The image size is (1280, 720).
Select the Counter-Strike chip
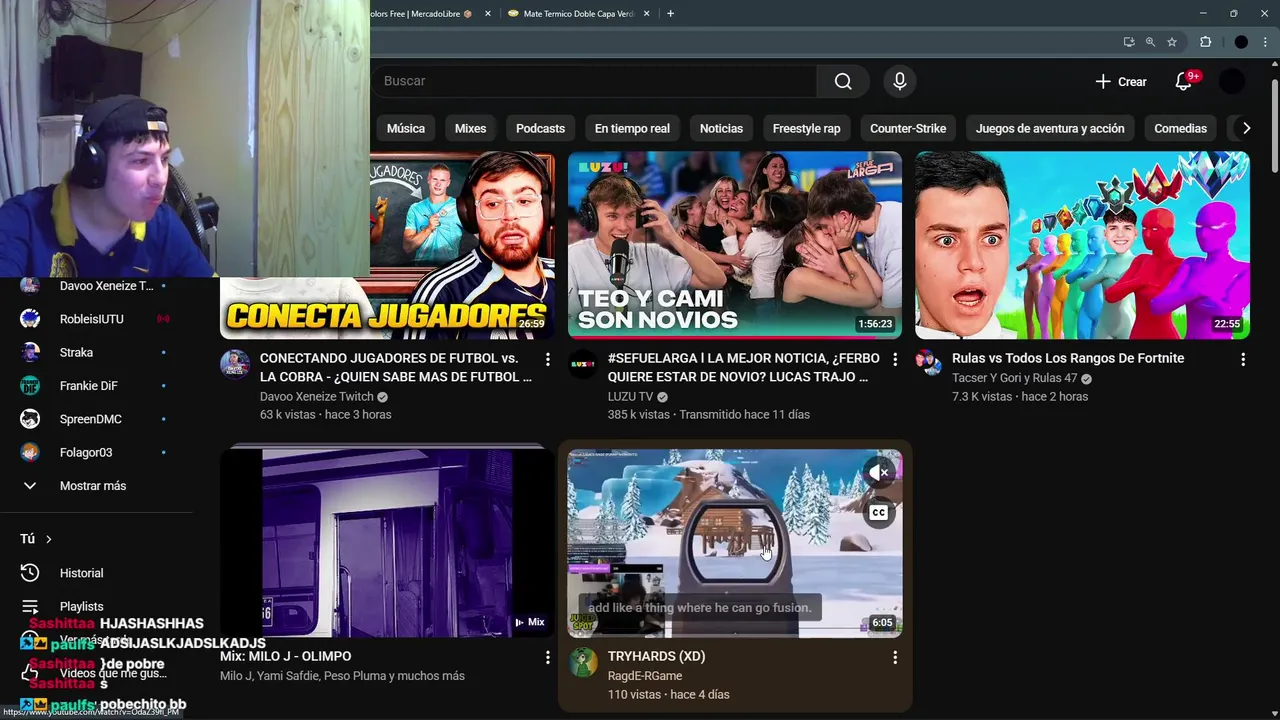[908, 128]
